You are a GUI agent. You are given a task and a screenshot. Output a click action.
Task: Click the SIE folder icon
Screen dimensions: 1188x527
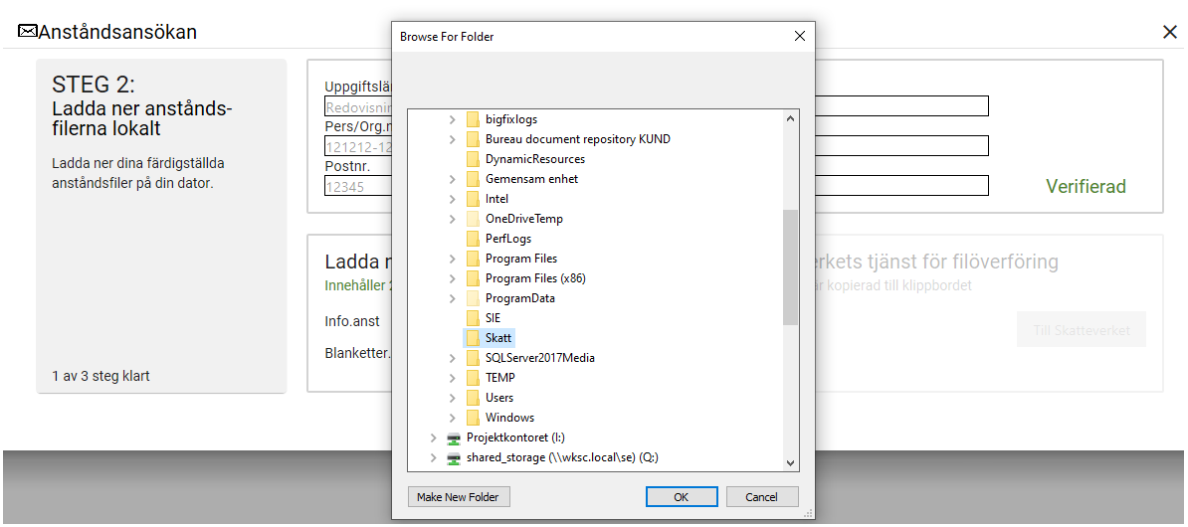(473, 318)
